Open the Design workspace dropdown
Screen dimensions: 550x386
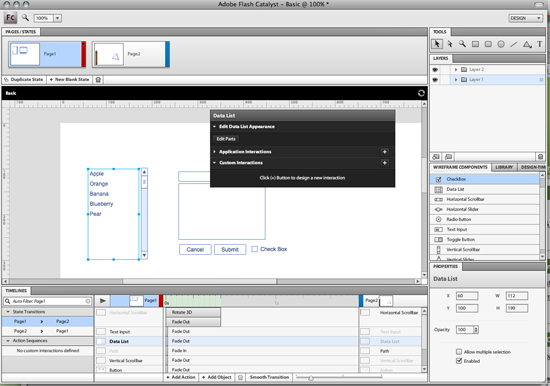click(525, 18)
